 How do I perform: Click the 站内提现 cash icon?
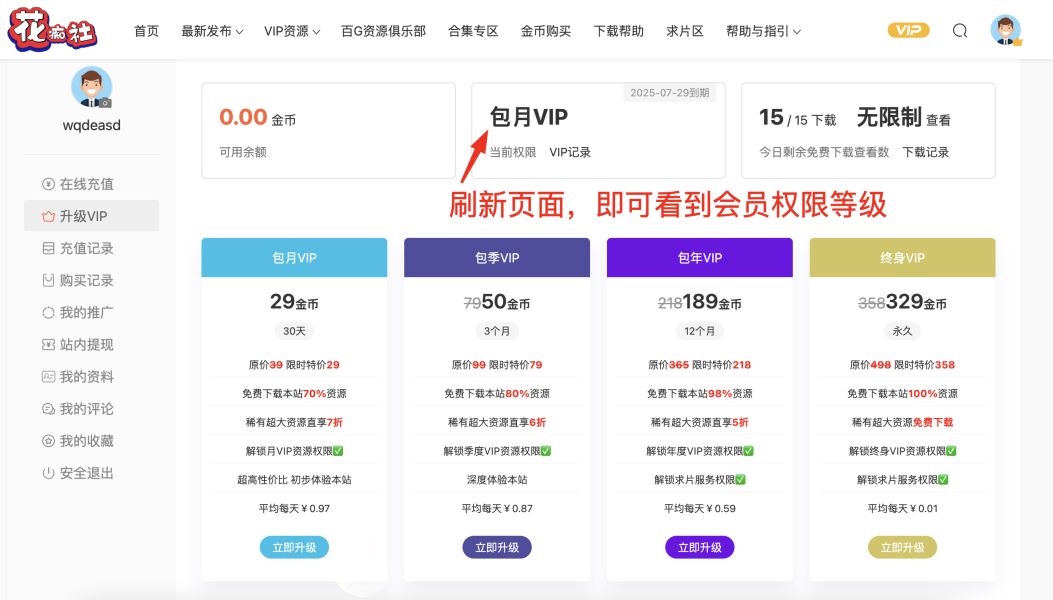(48, 345)
